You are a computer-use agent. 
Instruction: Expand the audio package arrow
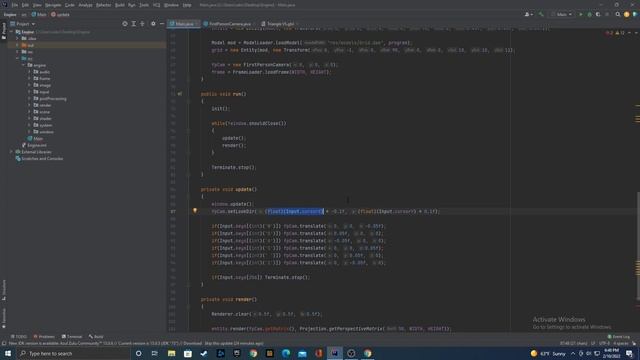pos(29,72)
